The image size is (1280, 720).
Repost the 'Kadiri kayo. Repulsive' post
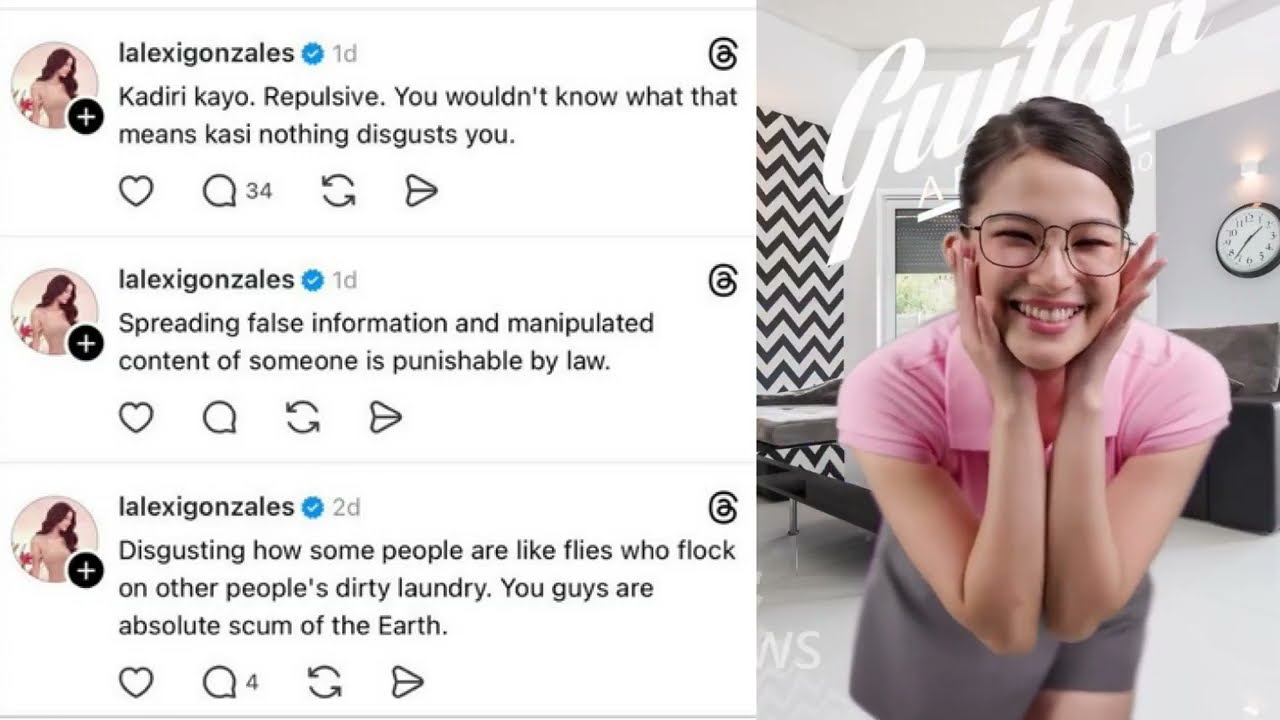point(339,191)
